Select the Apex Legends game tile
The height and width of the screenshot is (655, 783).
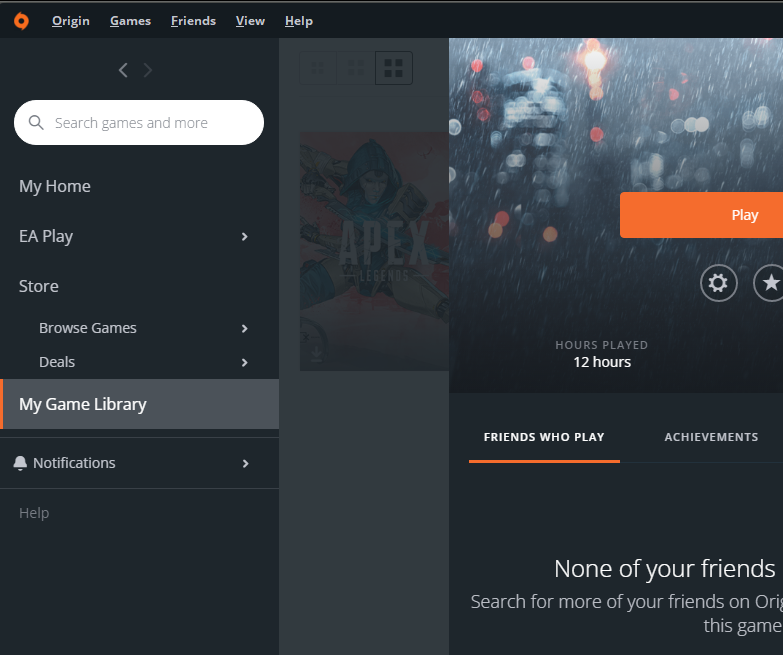pos(374,251)
